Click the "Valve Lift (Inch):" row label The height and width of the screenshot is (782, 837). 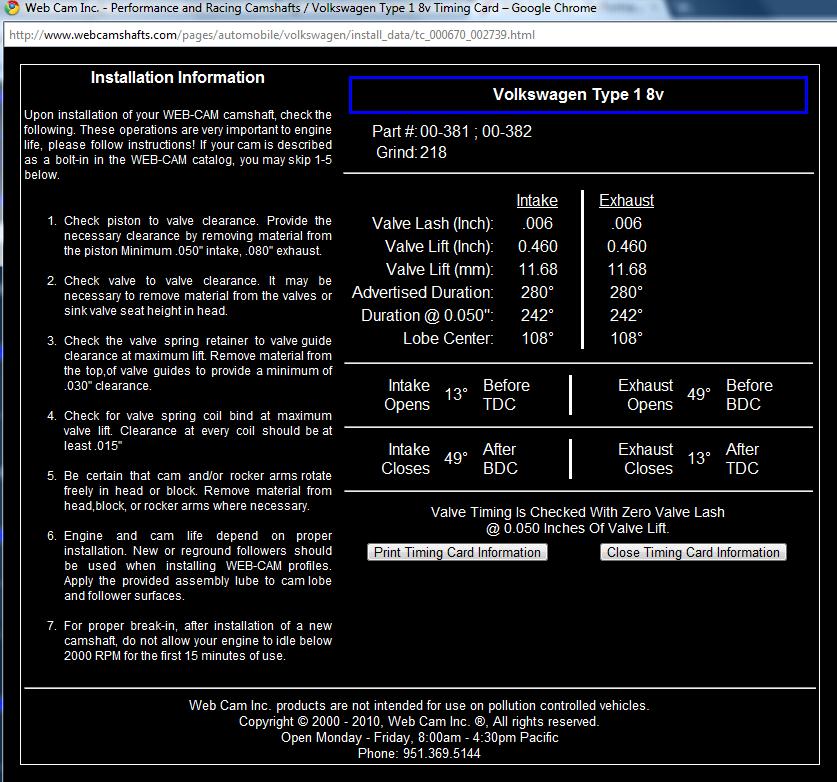pos(439,247)
